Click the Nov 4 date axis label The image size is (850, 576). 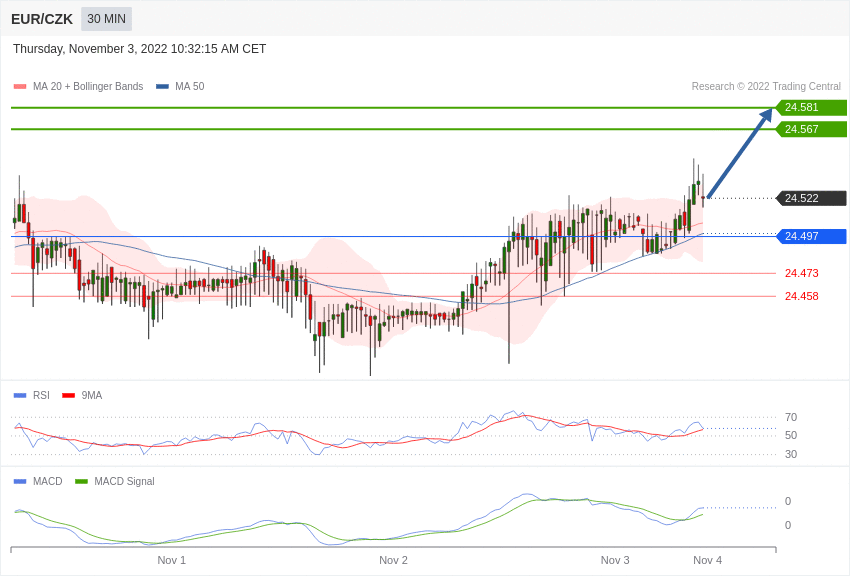click(707, 560)
